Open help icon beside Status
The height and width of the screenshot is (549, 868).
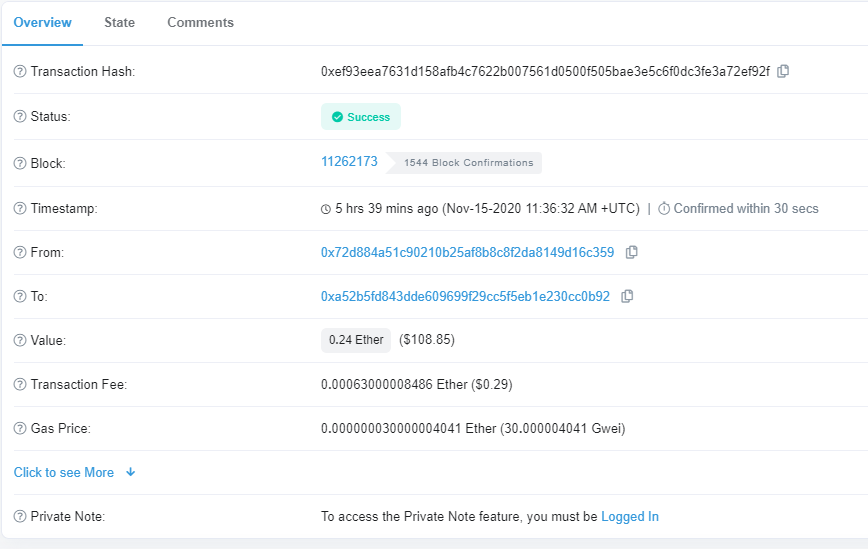[20, 116]
